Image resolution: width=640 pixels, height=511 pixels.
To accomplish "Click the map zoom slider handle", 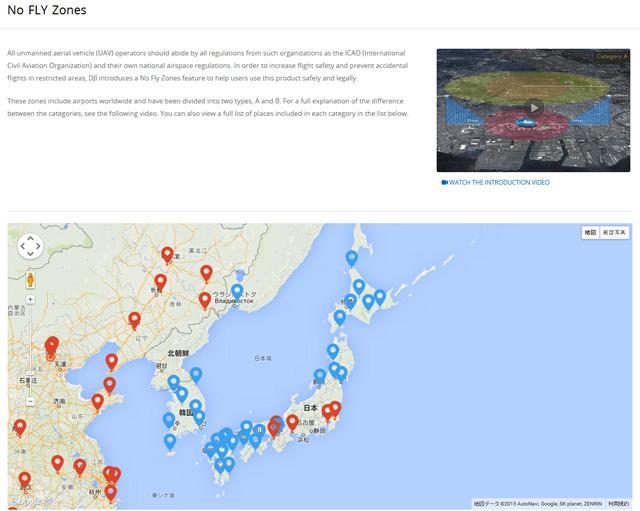I will click(30, 373).
